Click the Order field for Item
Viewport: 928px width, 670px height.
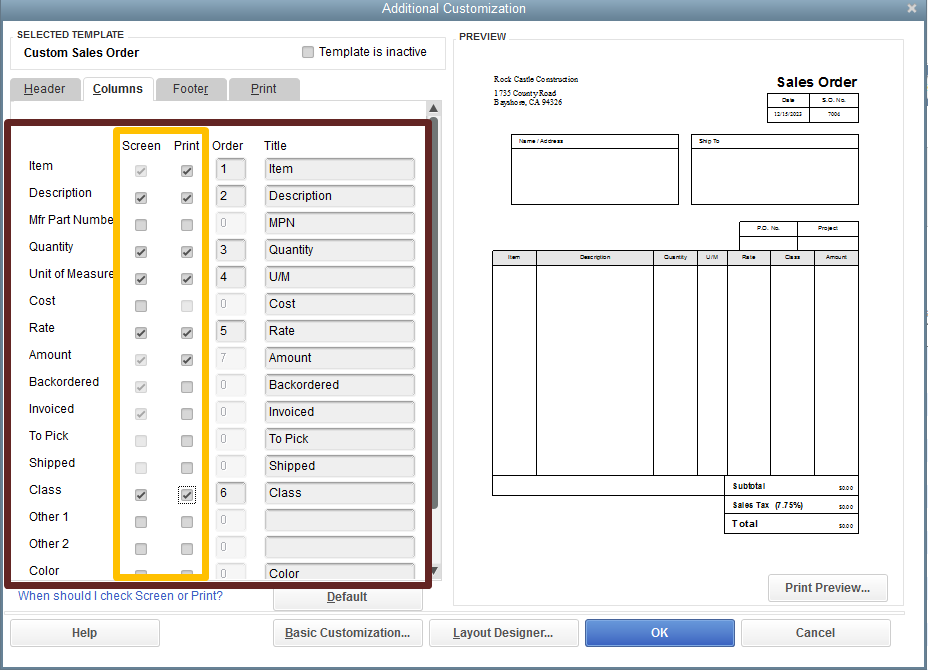(231, 169)
